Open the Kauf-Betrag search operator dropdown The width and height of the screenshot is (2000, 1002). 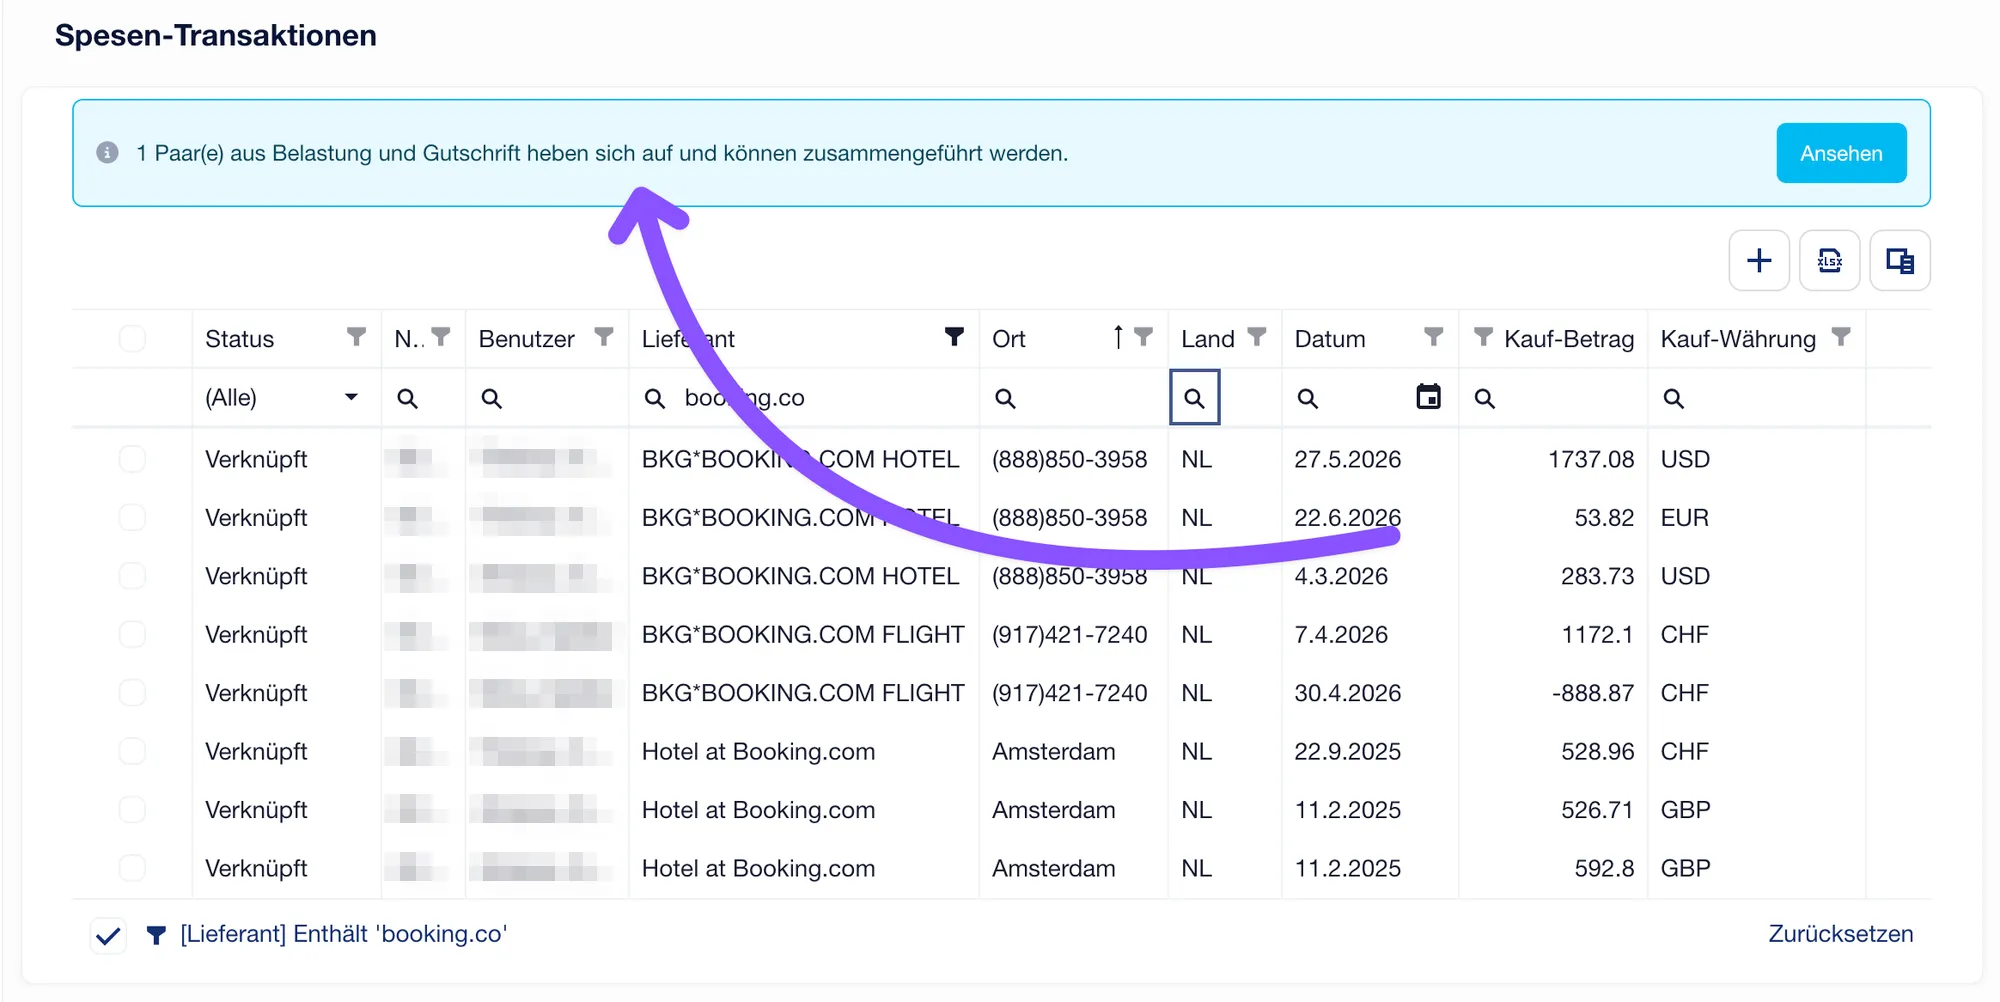click(x=1485, y=398)
